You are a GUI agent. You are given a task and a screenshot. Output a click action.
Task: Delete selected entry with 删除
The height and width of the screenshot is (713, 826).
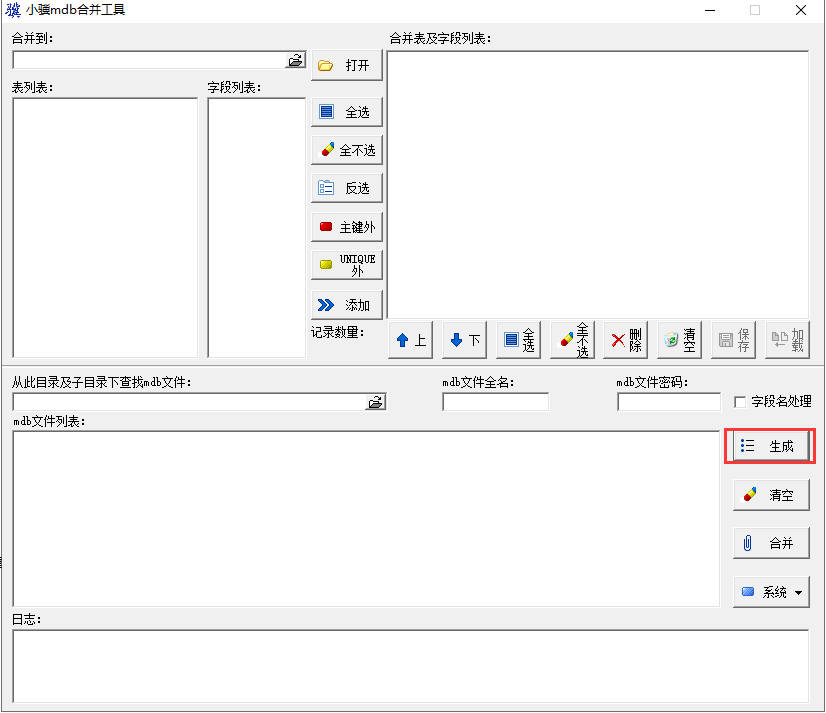pyautogui.click(x=624, y=340)
